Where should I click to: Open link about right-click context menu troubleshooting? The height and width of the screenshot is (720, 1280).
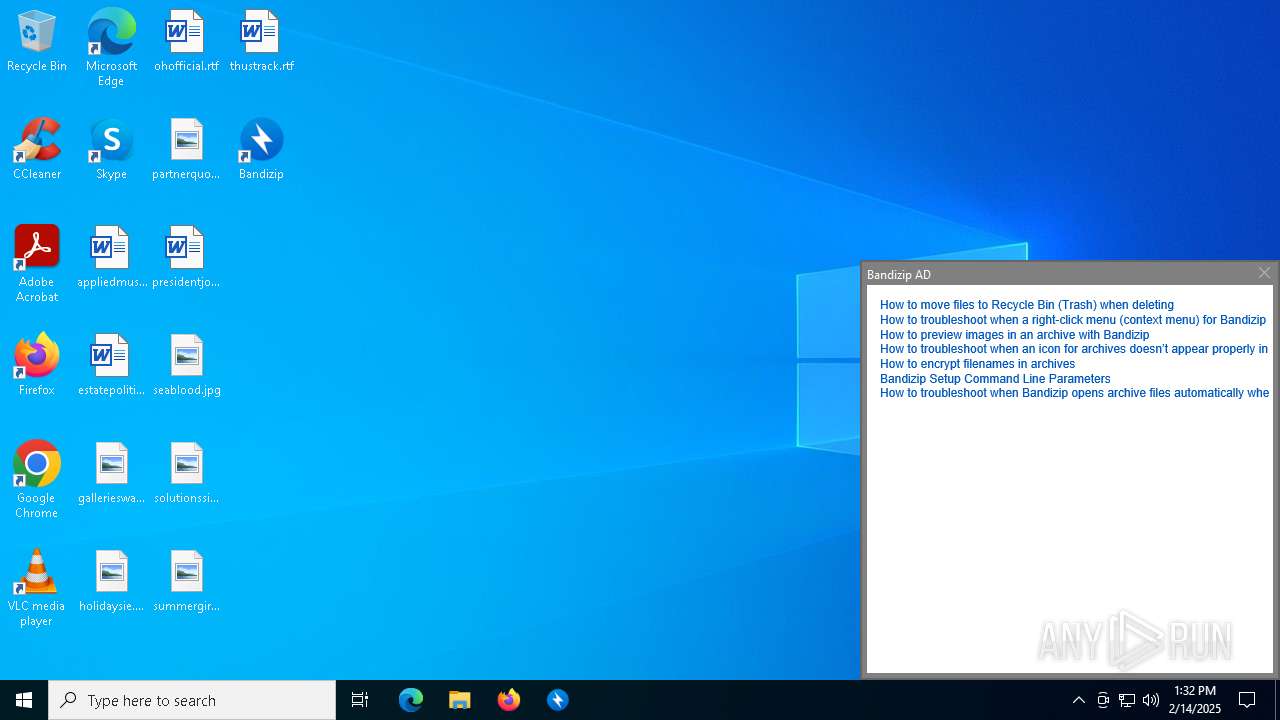[1073, 320]
